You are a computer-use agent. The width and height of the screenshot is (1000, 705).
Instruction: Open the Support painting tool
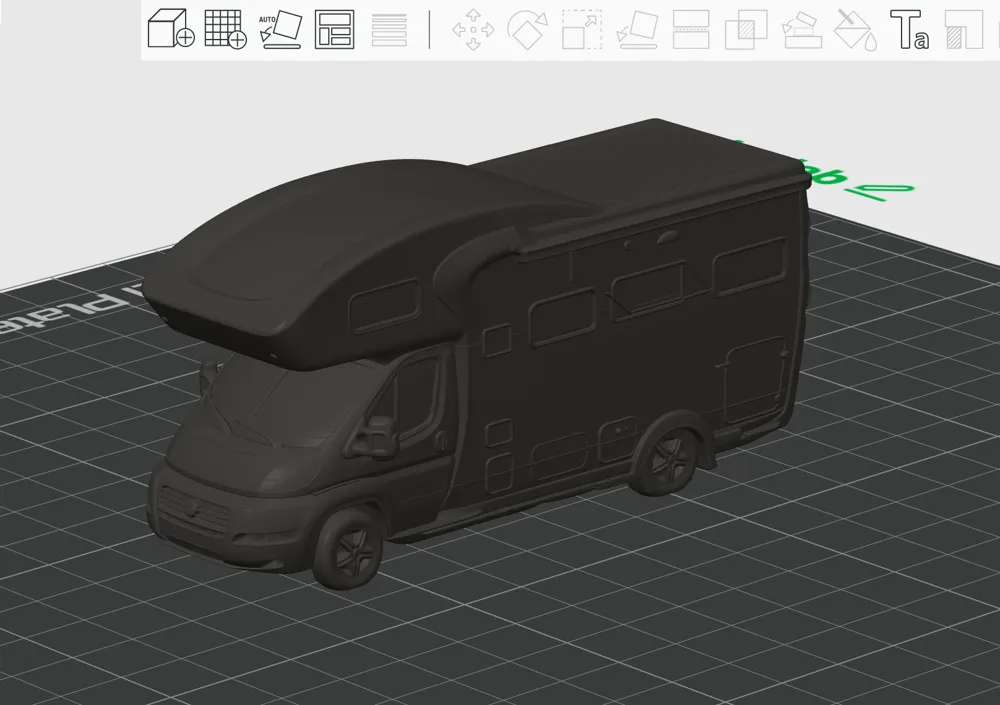coord(801,29)
